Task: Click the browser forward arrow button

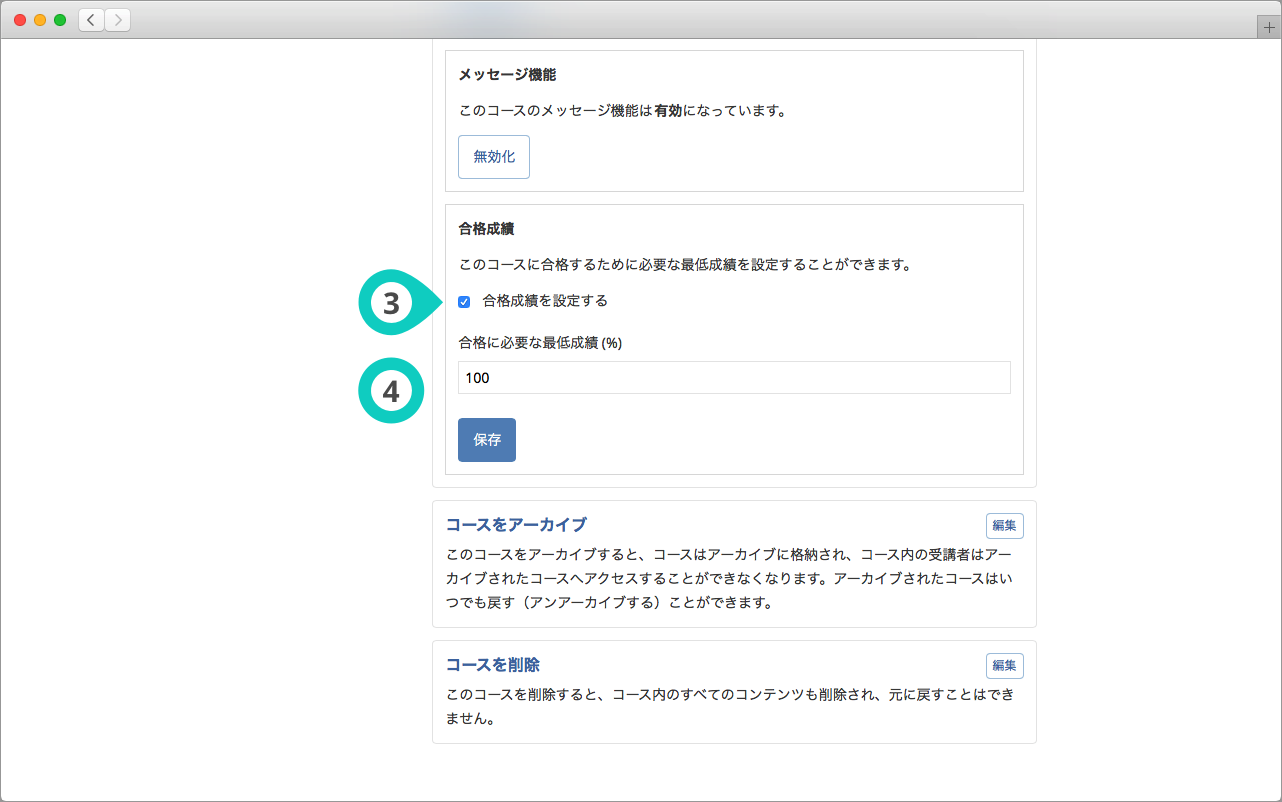Action: coord(118,20)
